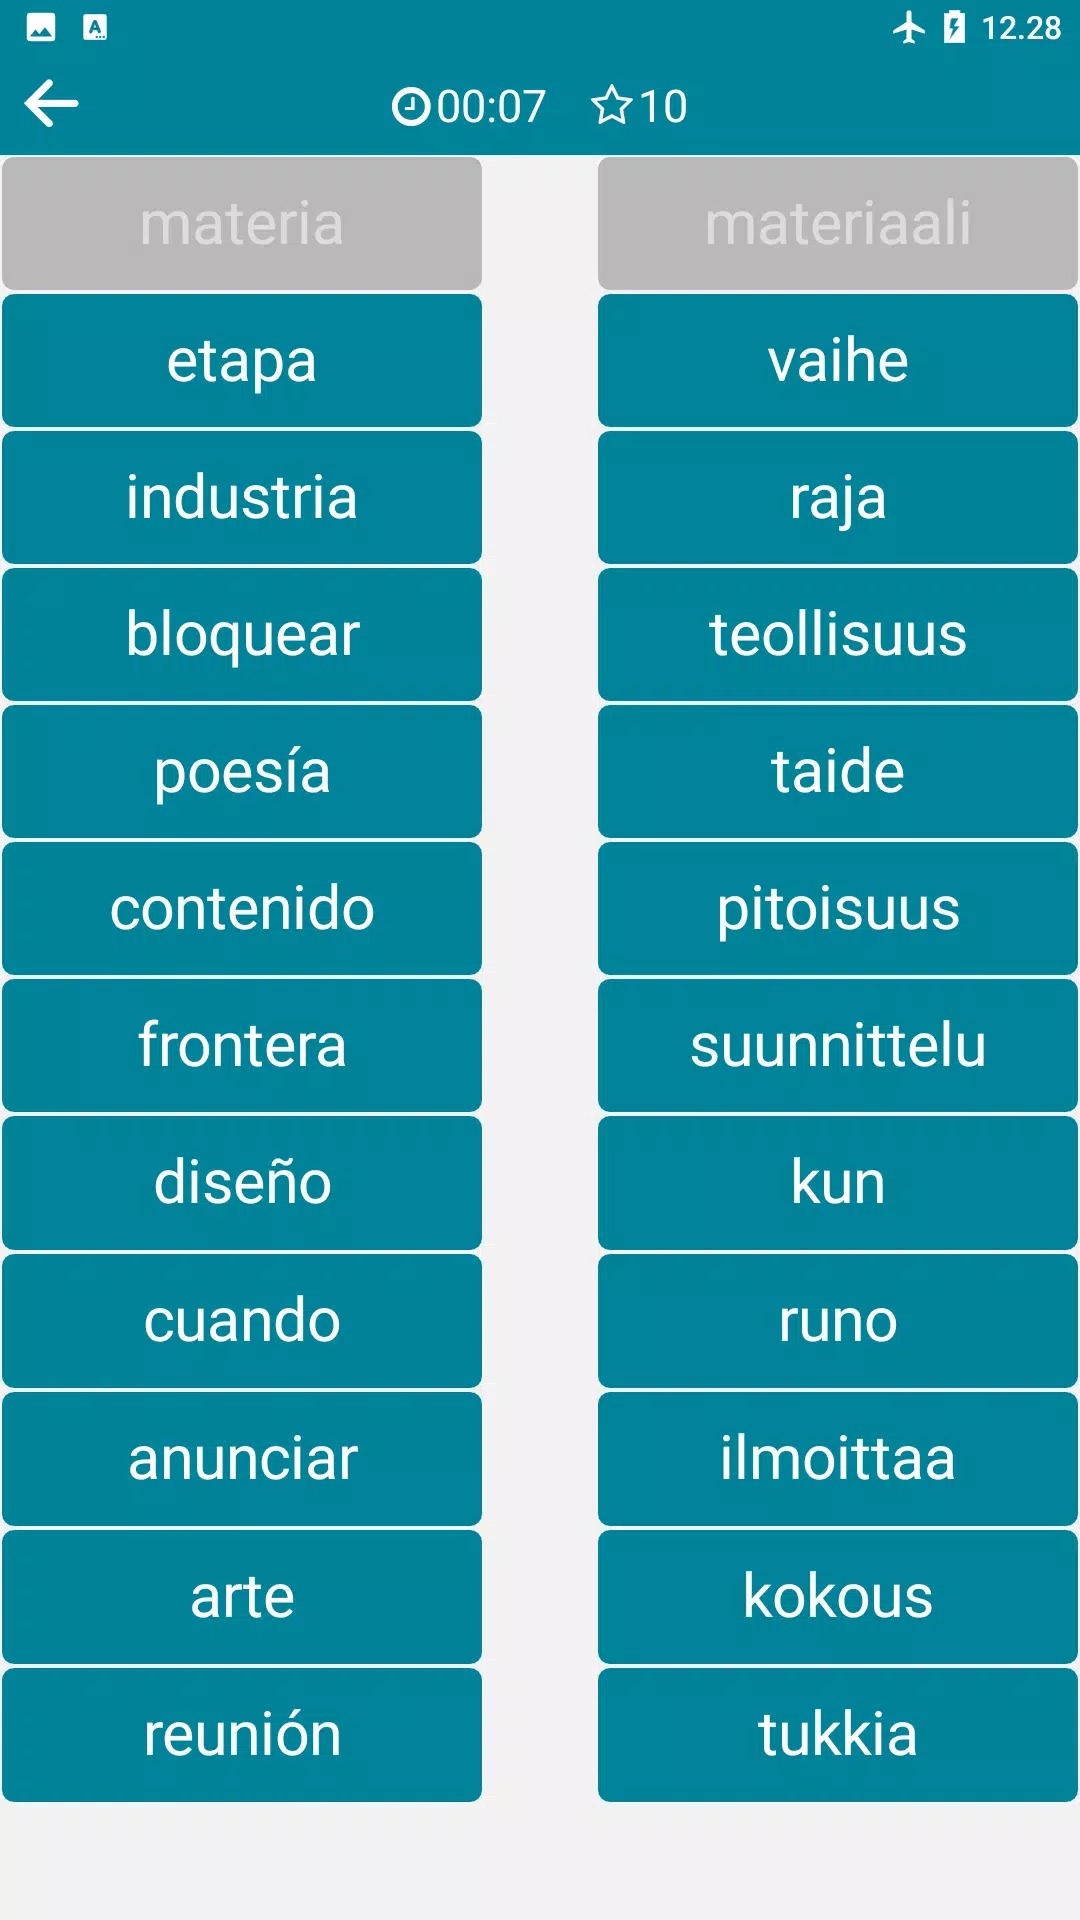Screen dimensions: 1080x1920
Task: Tap the "poesía" word tile
Action: [x=242, y=772]
